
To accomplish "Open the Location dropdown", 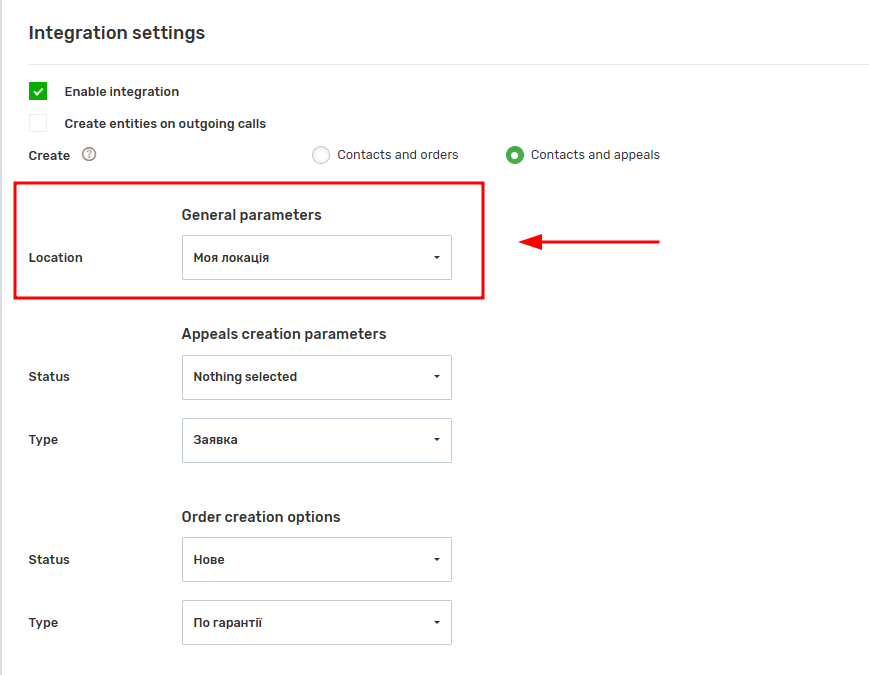I will pos(317,258).
